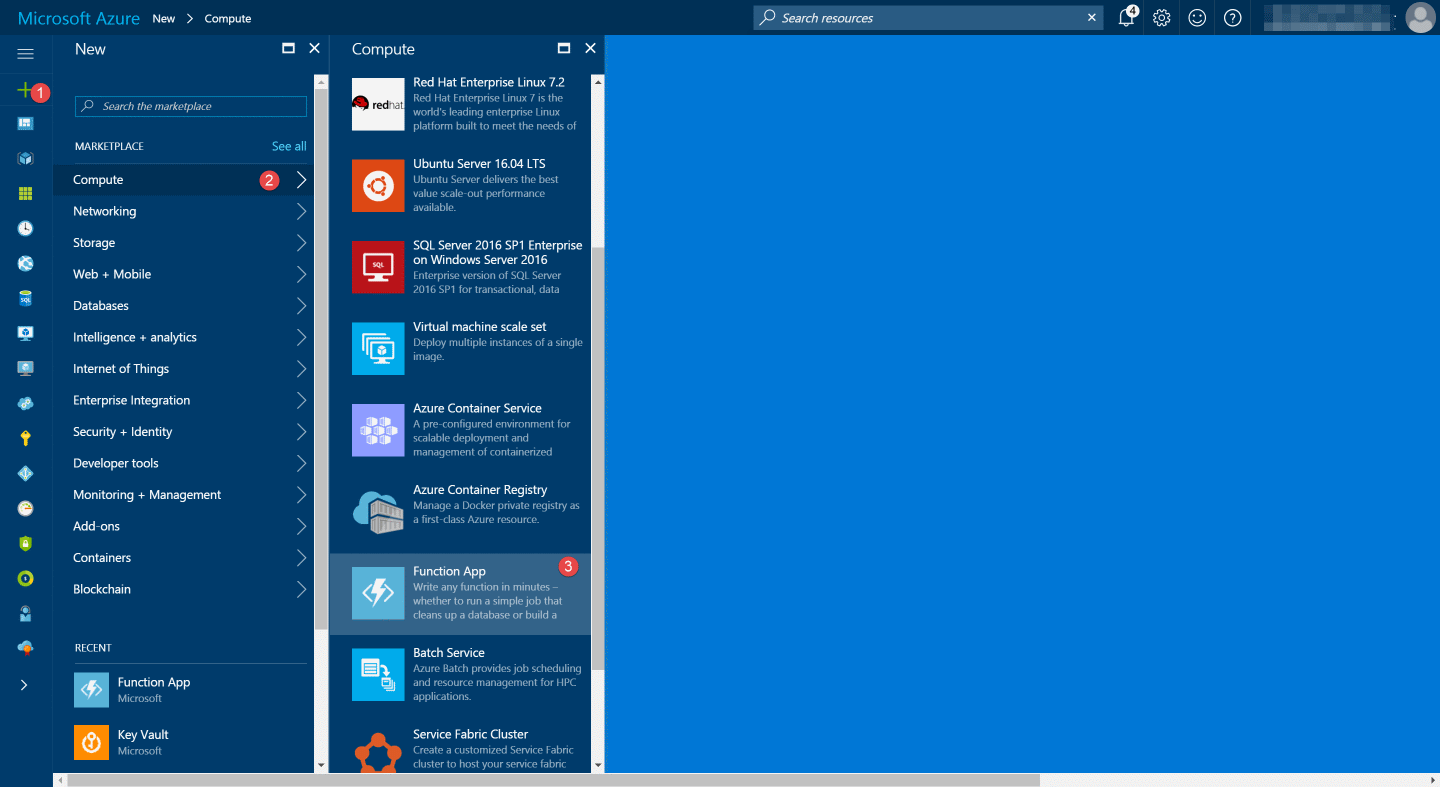Click Compute in the breadcrumb

[228, 18]
